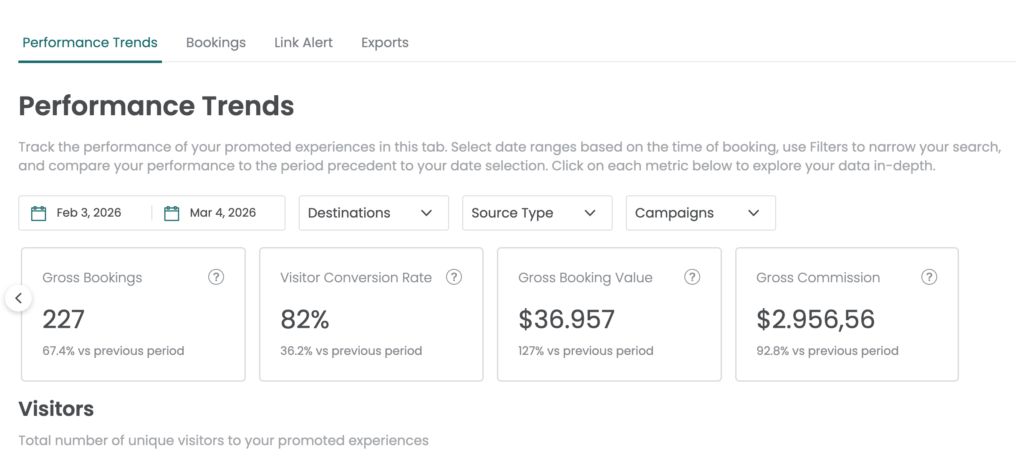The height and width of the screenshot is (471, 1024).
Task: Click the calendar icon beside Feb 3, 2026
Action: [x=39, y=213]
